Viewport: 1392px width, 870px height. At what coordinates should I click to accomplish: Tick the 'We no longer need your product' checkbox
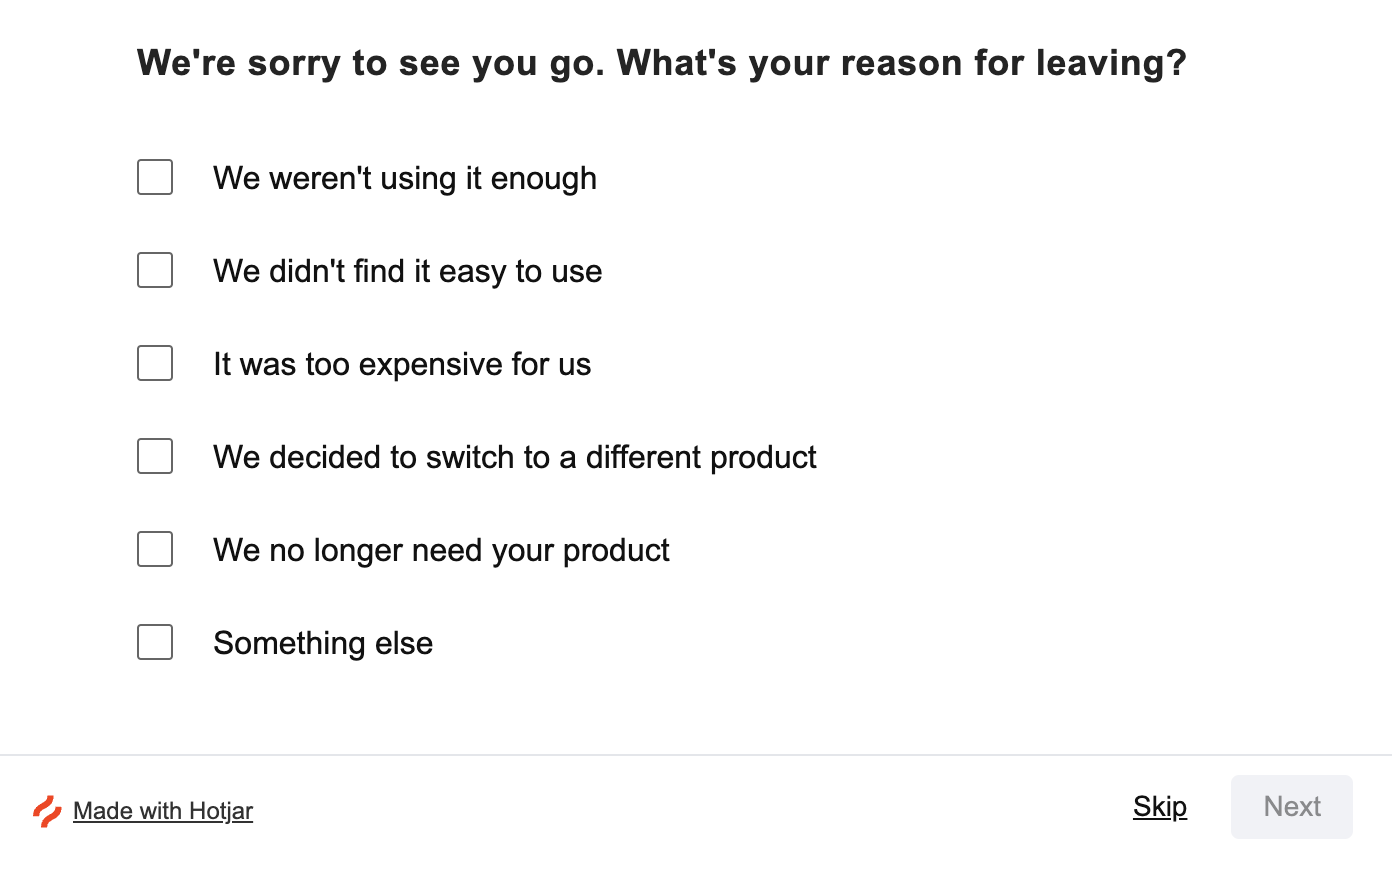pos(155,550)
